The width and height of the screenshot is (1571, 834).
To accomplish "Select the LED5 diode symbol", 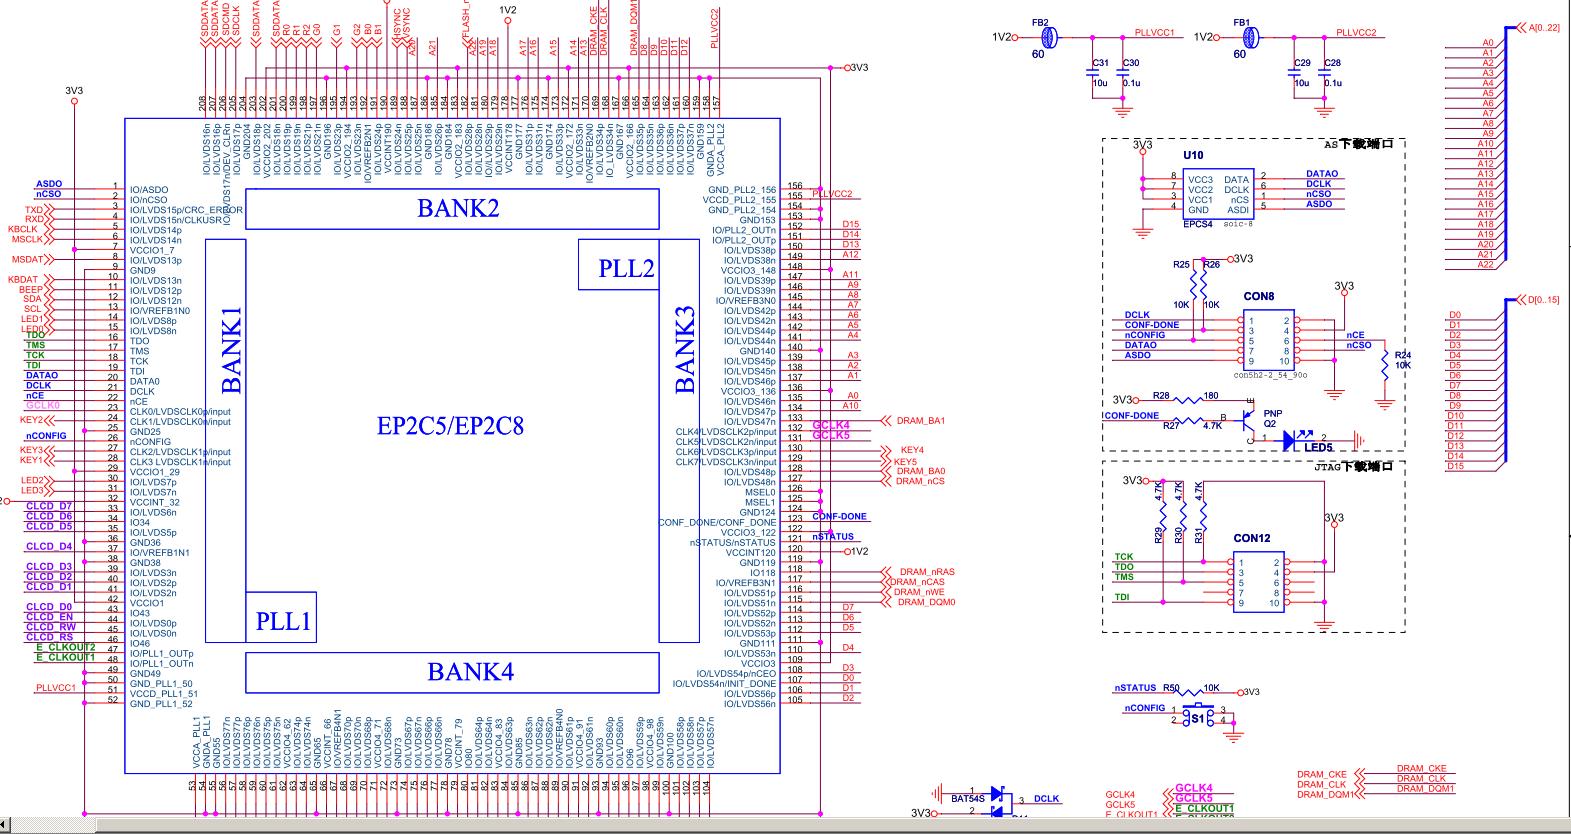I will (x=1294, y=438).
